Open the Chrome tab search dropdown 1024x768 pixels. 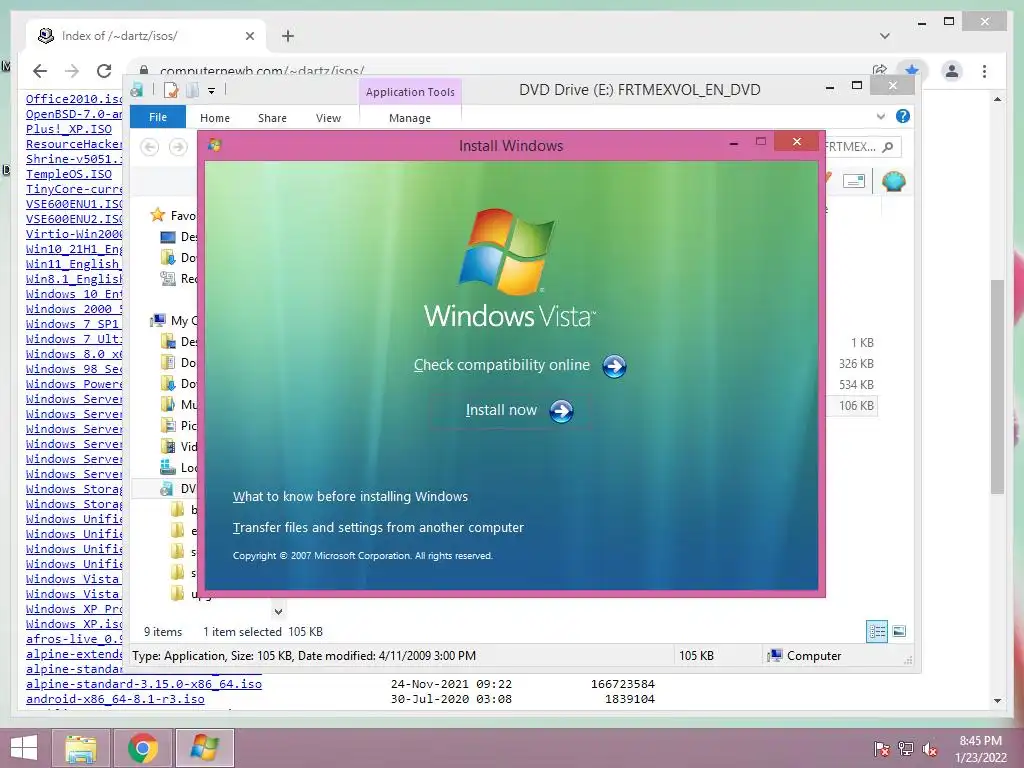pos(885,36)
